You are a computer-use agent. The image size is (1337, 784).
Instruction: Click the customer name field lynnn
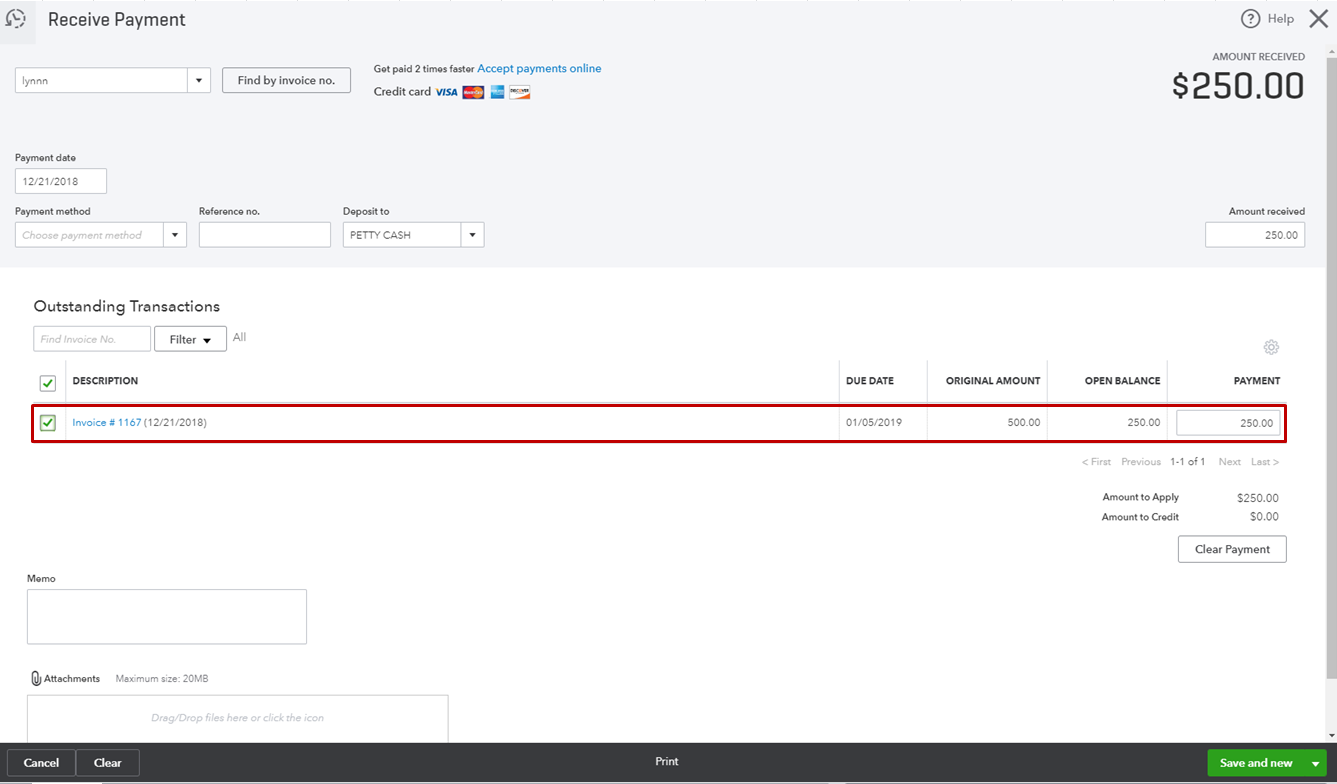click(101, 81)
